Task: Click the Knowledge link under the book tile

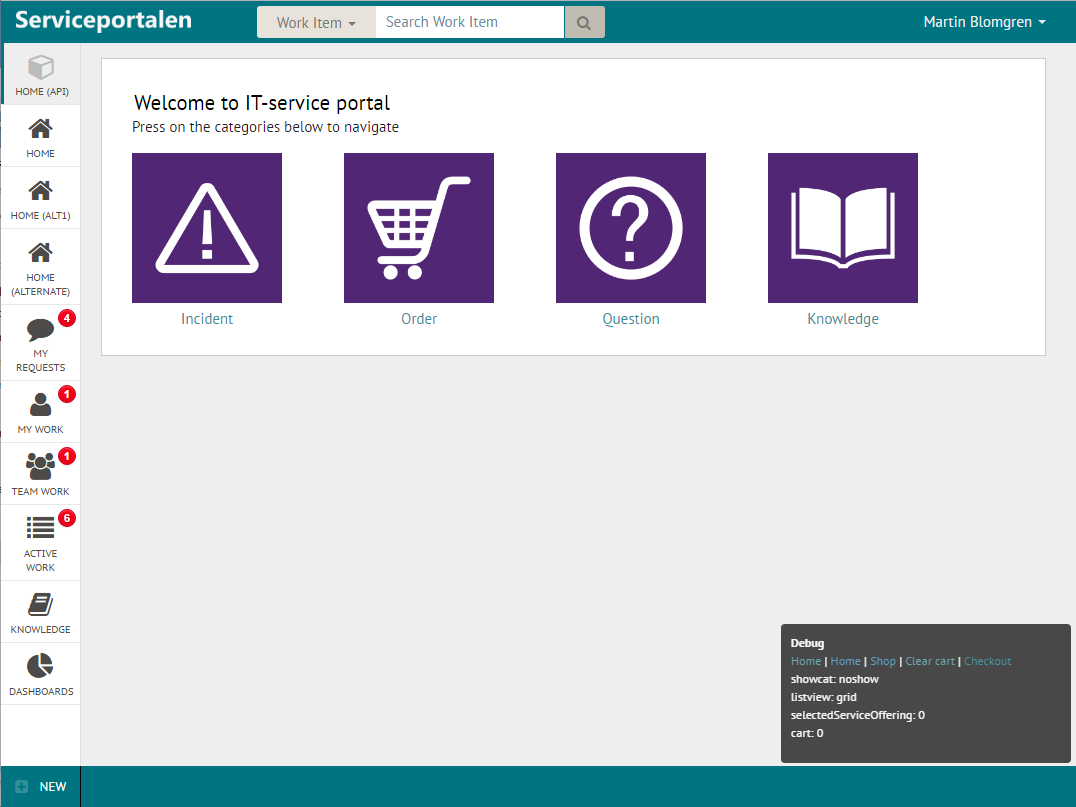Action: coord(843,319)
